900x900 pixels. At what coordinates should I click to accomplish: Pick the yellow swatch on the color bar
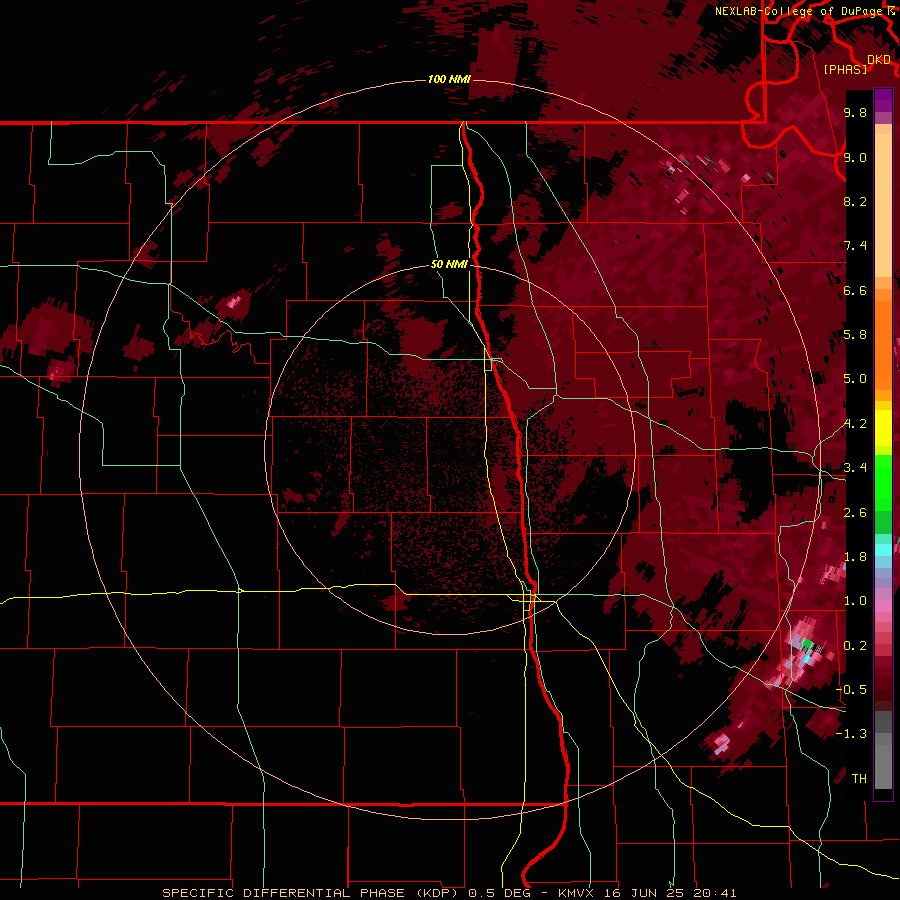[x=883, y=428]
